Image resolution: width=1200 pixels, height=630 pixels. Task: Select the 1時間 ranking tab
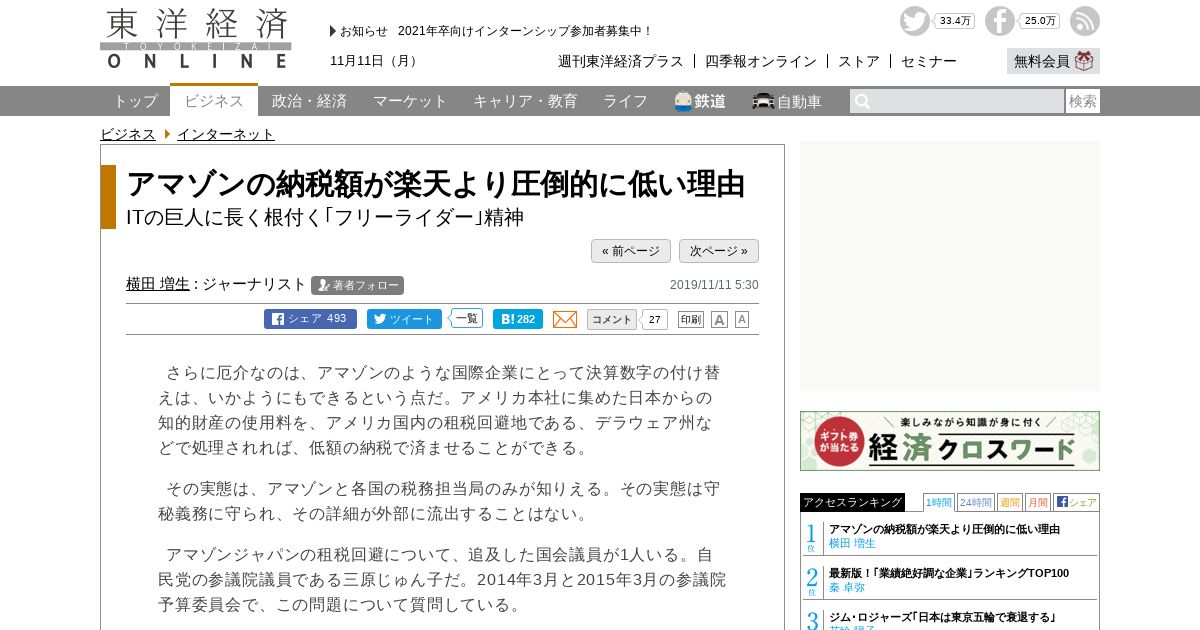click(x=938, y=502)
